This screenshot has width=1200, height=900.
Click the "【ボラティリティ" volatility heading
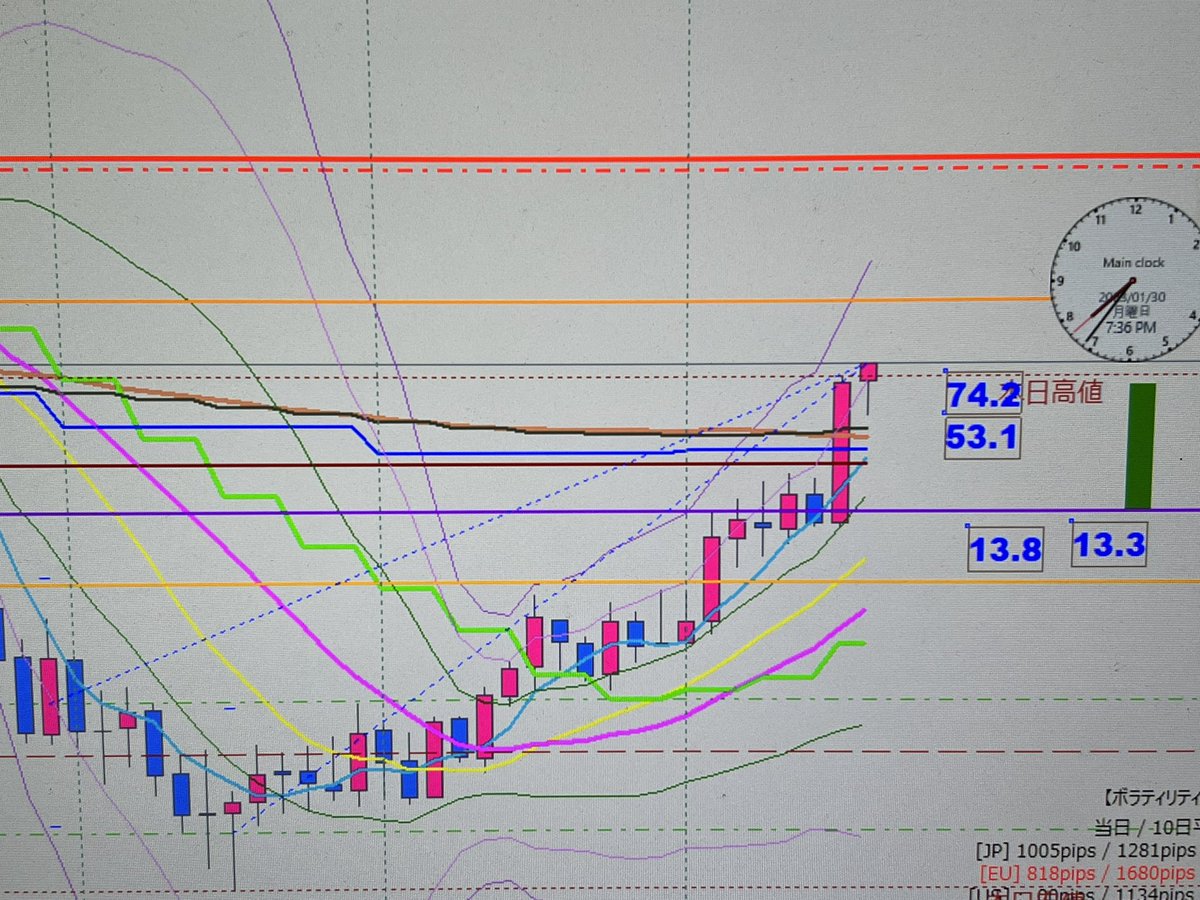tap(1150, 799)
